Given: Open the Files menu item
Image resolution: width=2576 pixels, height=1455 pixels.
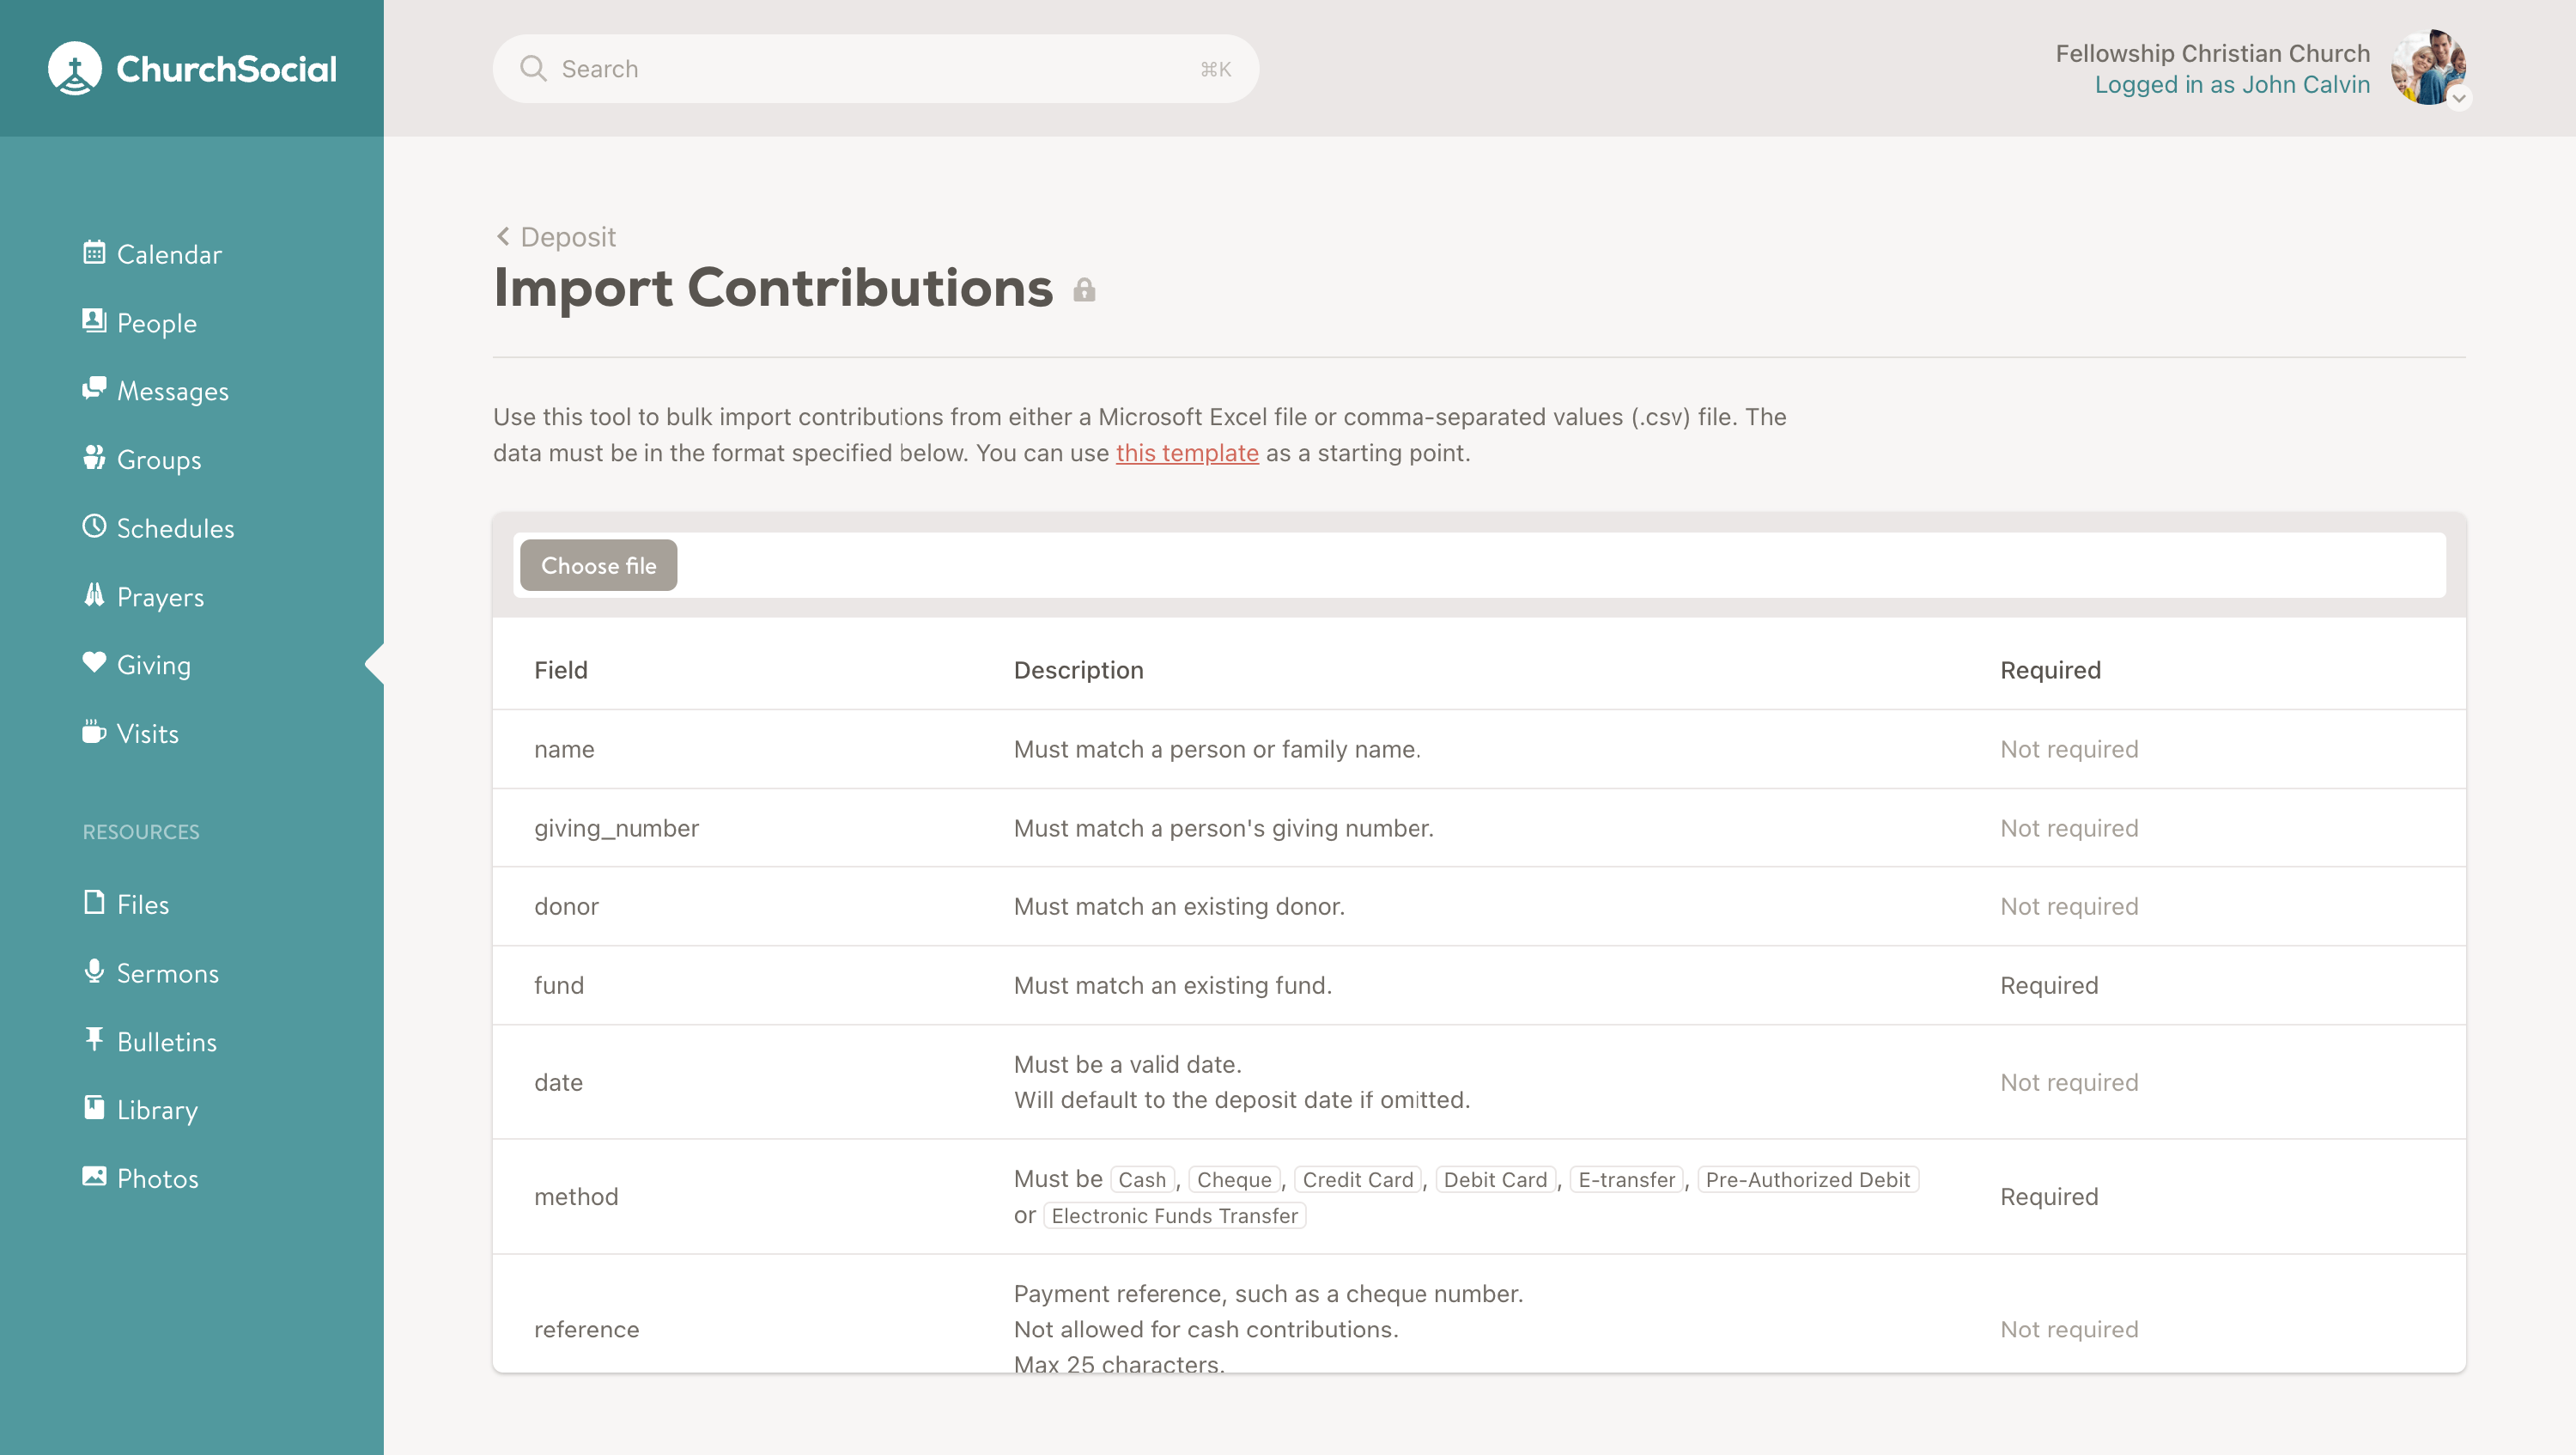Looking at the screenshot, I should pos(142,904).
